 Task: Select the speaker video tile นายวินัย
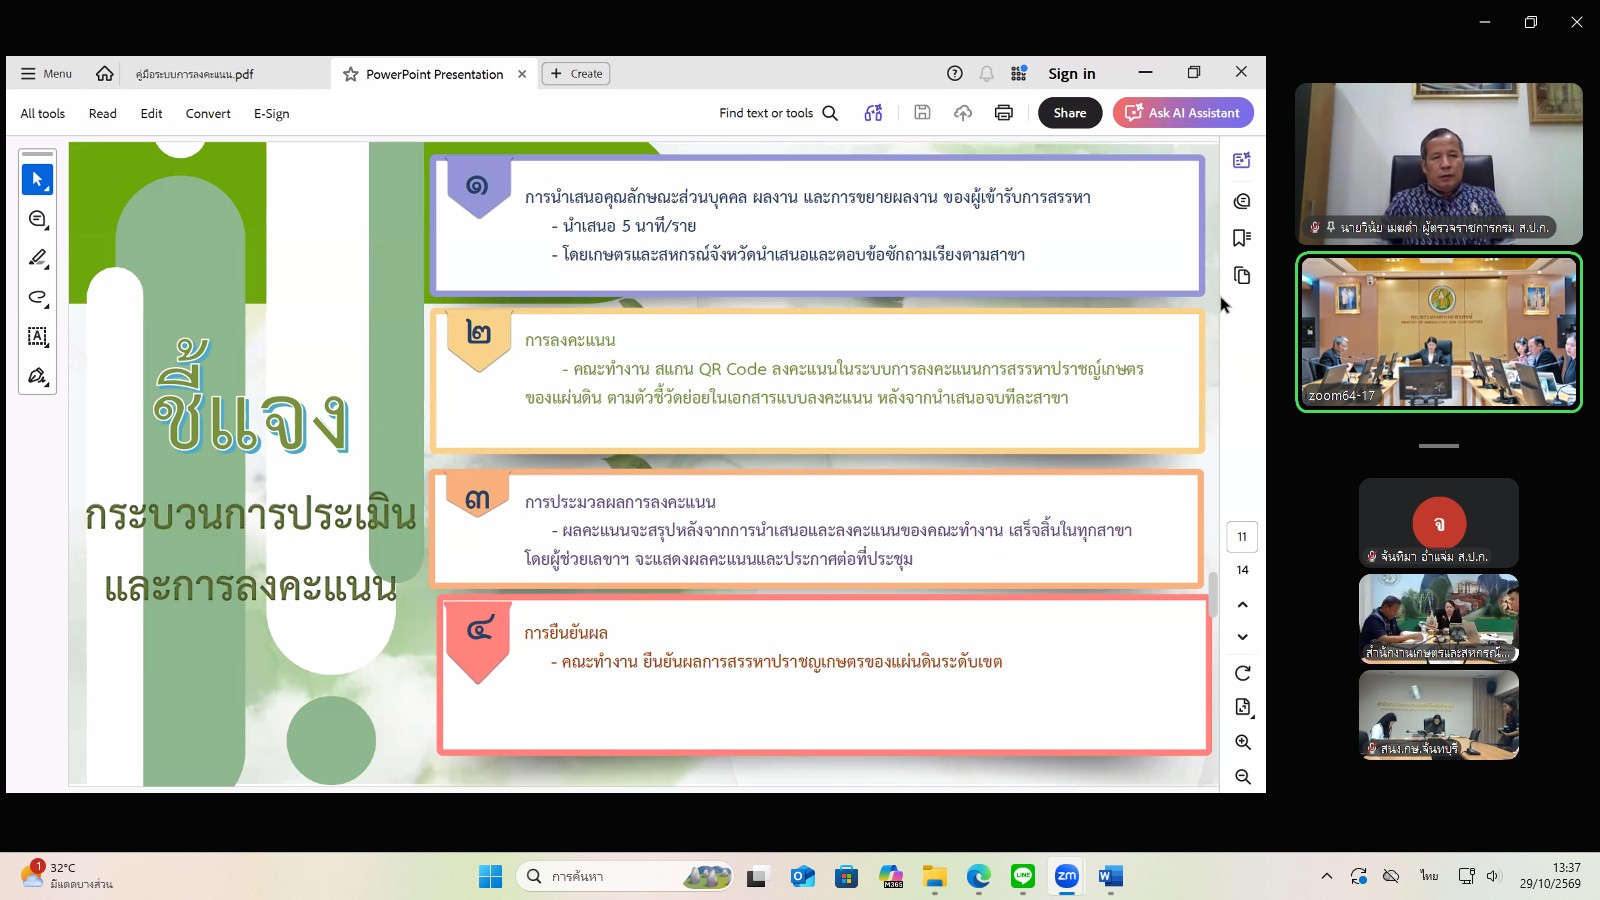[1439, 164]
